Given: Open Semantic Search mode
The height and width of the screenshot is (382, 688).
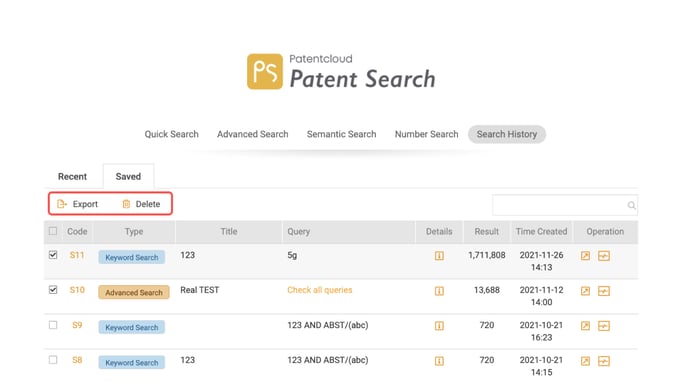Looking at the screenshot, I should coord(341,134).
